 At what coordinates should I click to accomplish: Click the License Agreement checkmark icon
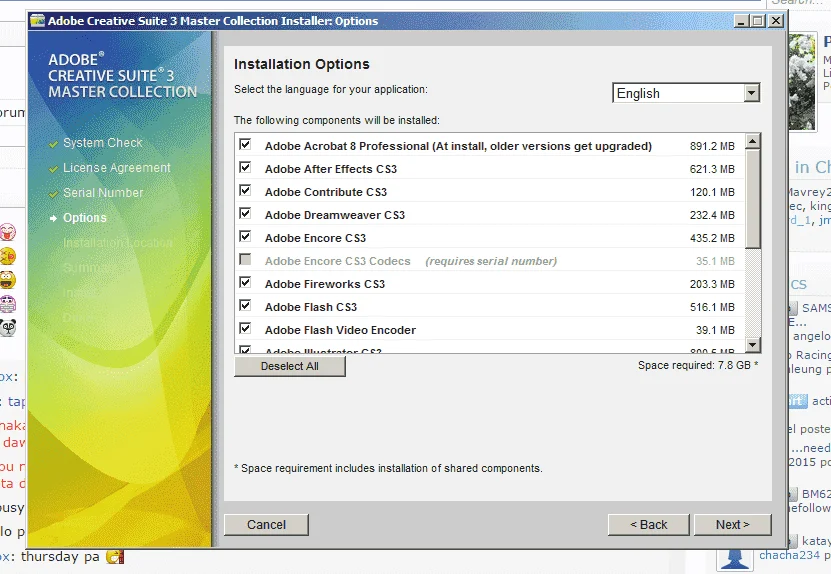click(x=53, y=169)
